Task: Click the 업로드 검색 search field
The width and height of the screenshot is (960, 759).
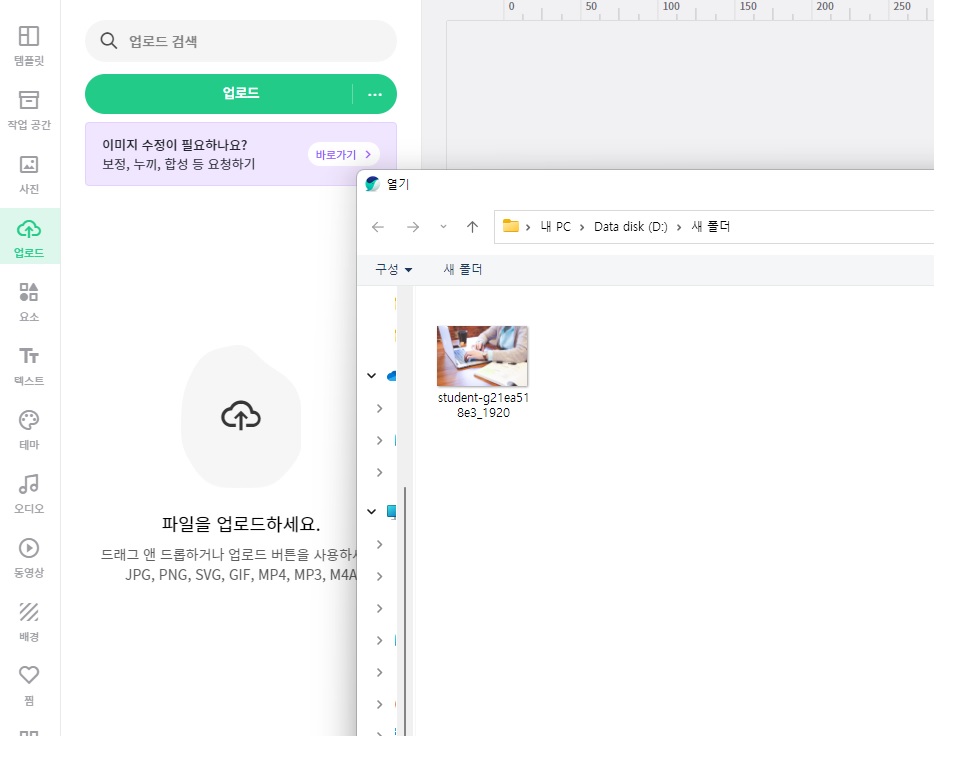Action: pos(240,41)
